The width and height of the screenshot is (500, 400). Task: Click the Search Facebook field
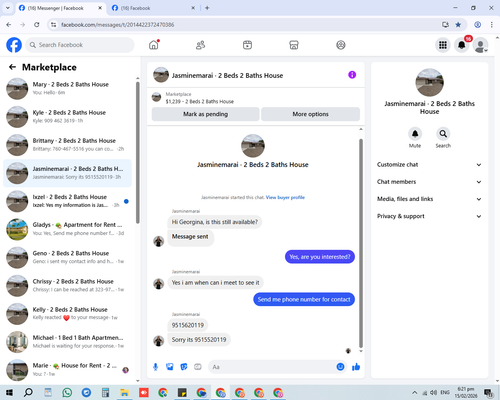coord(80,45)
